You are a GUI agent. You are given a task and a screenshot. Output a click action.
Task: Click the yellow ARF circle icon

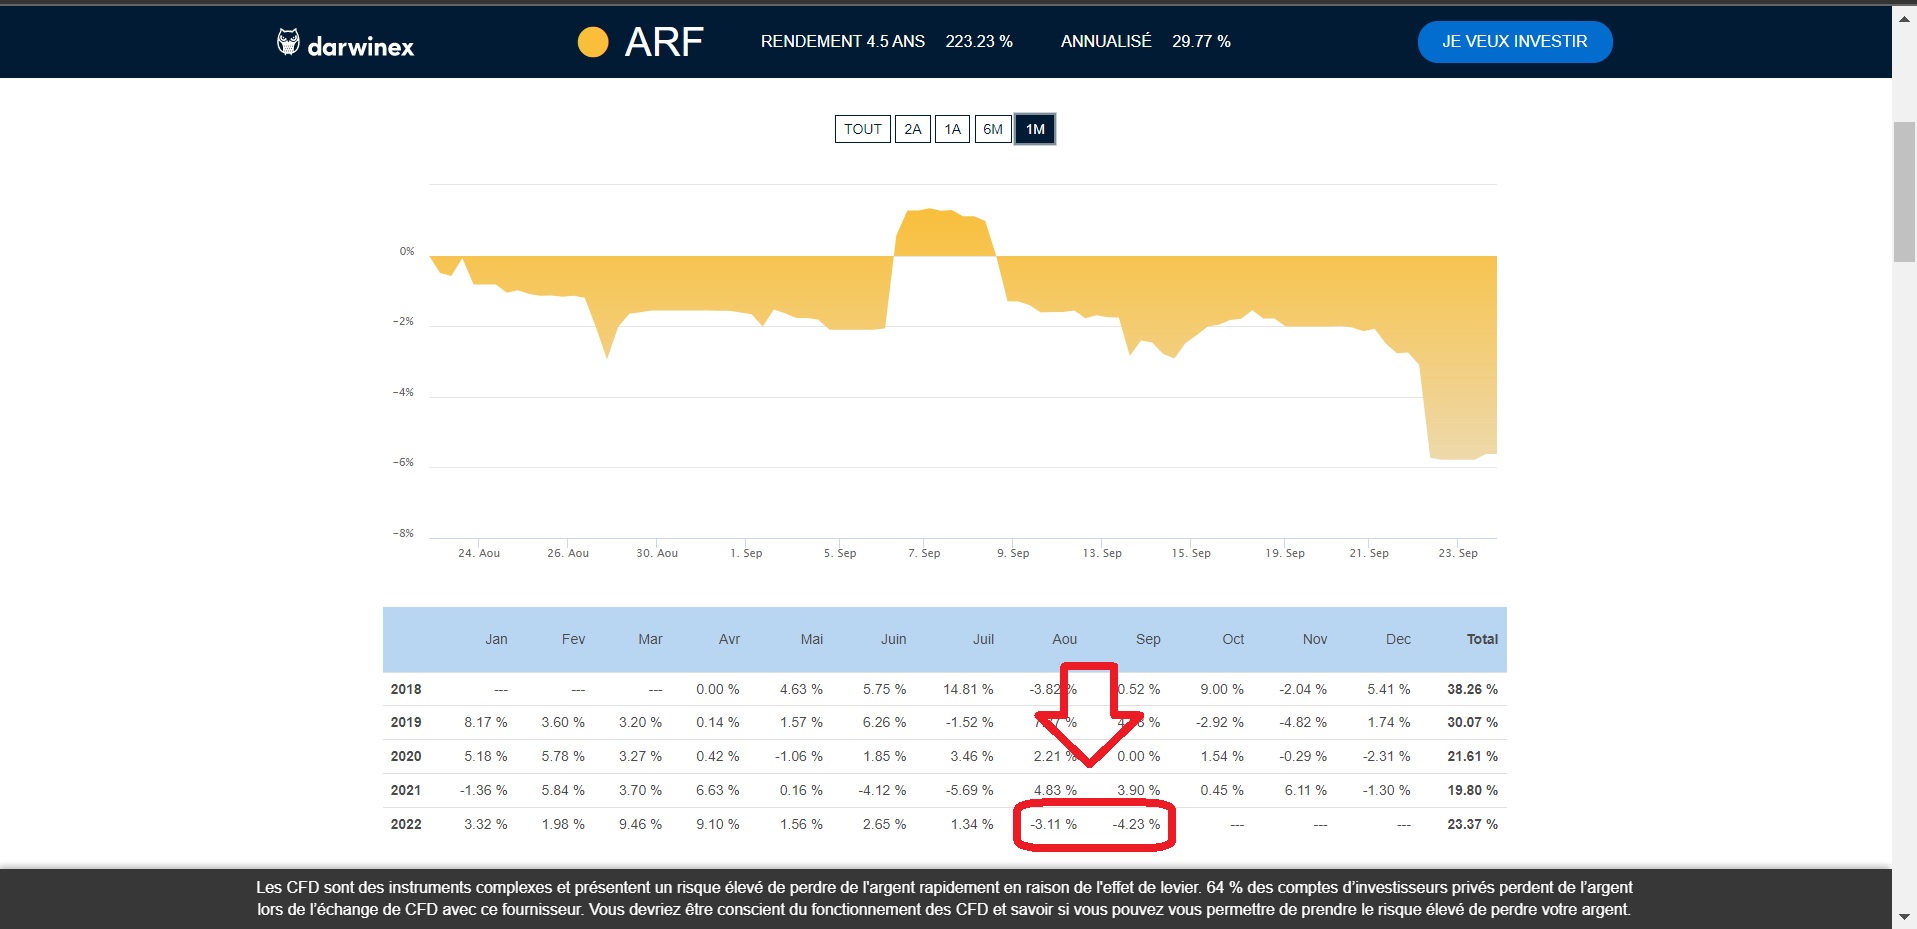pos(593,42)
